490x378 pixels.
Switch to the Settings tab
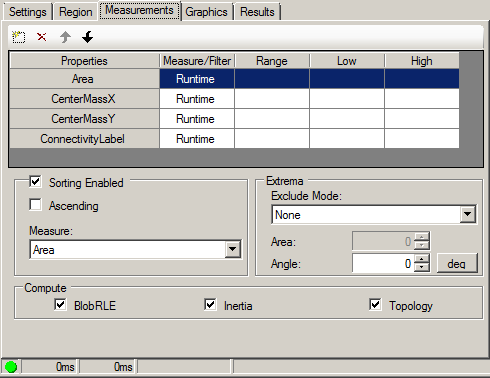click(x=28, y=12)
